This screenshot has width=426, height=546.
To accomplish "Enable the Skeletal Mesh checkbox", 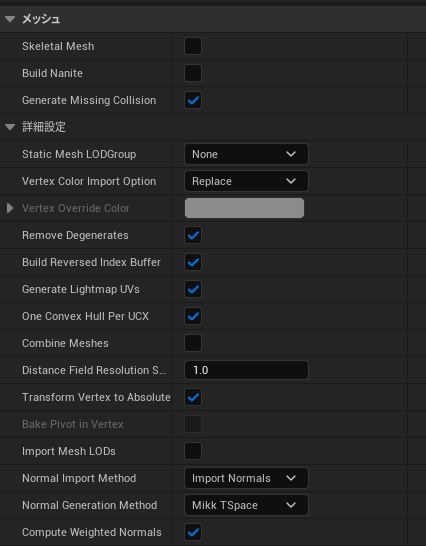I will point(193,46).
